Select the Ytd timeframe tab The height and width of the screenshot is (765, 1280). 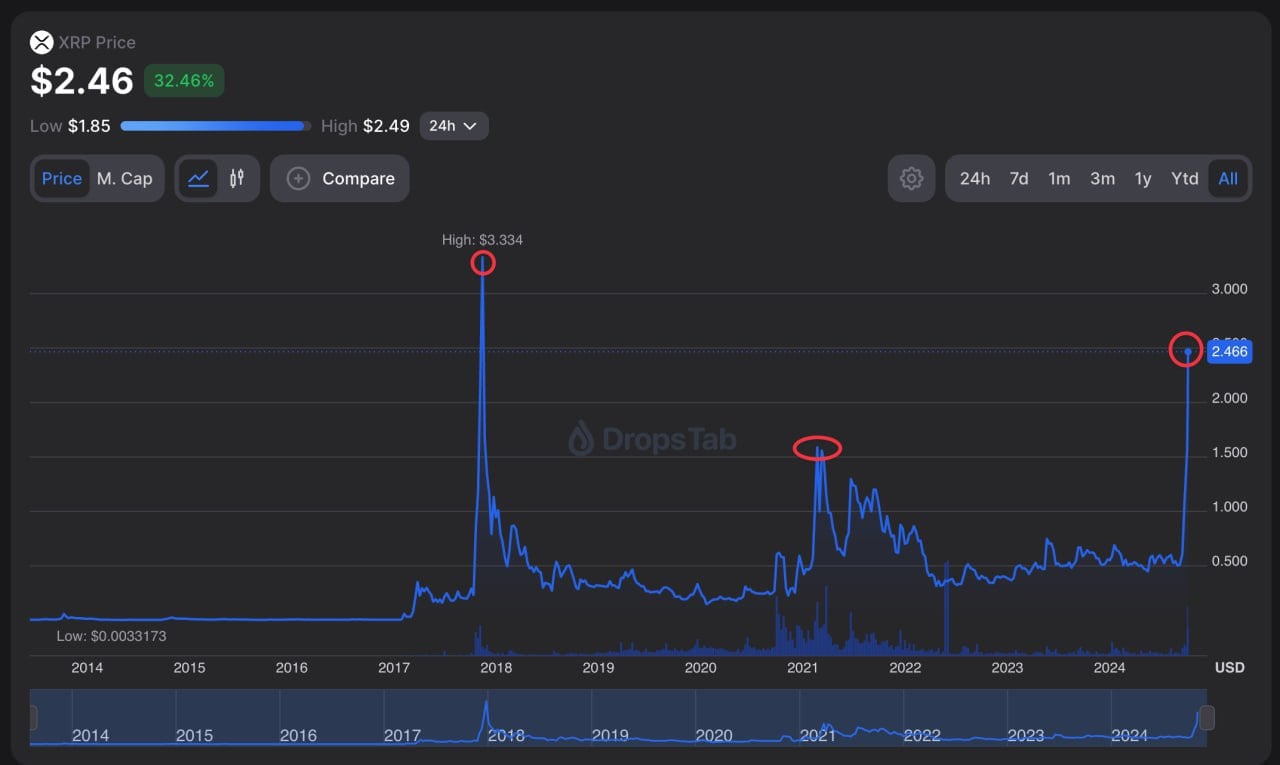1185,179
